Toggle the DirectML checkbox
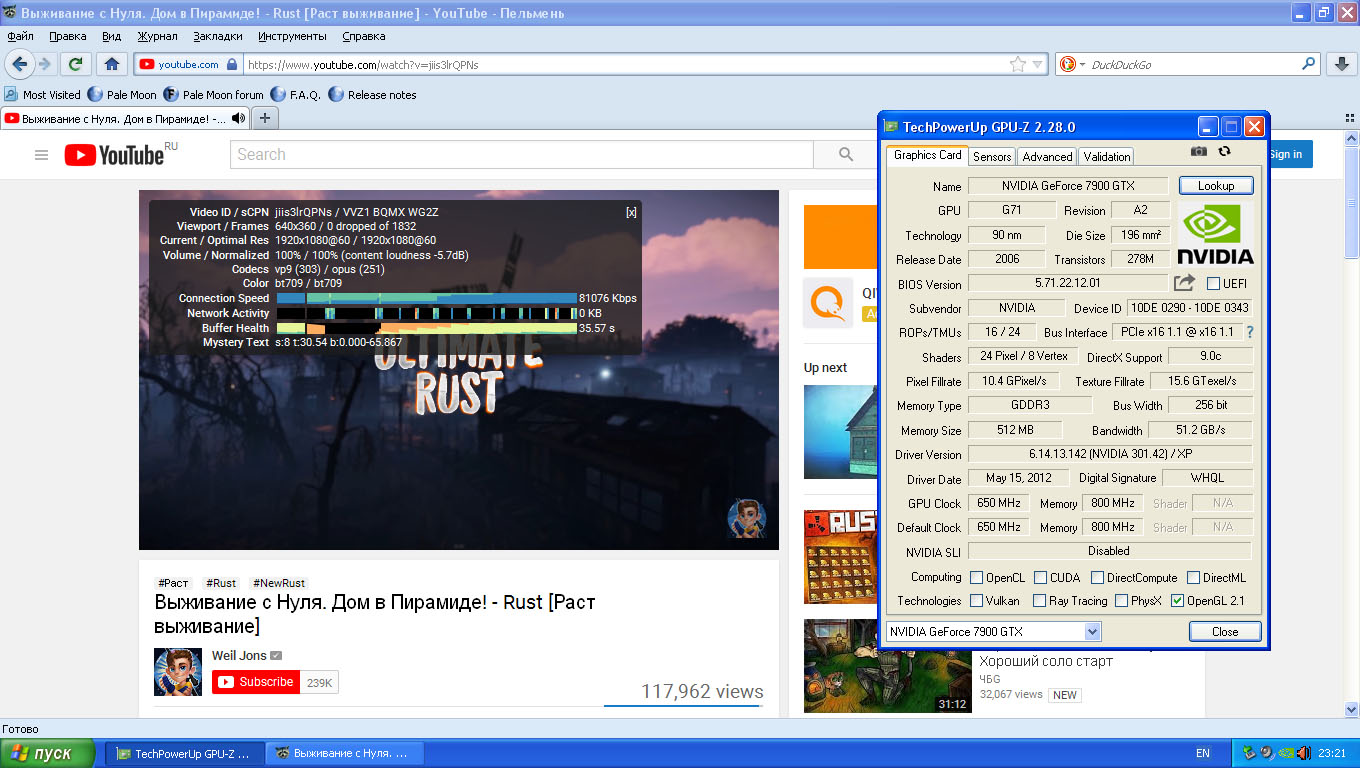 pyautogui.click(x=1193, y=577)
